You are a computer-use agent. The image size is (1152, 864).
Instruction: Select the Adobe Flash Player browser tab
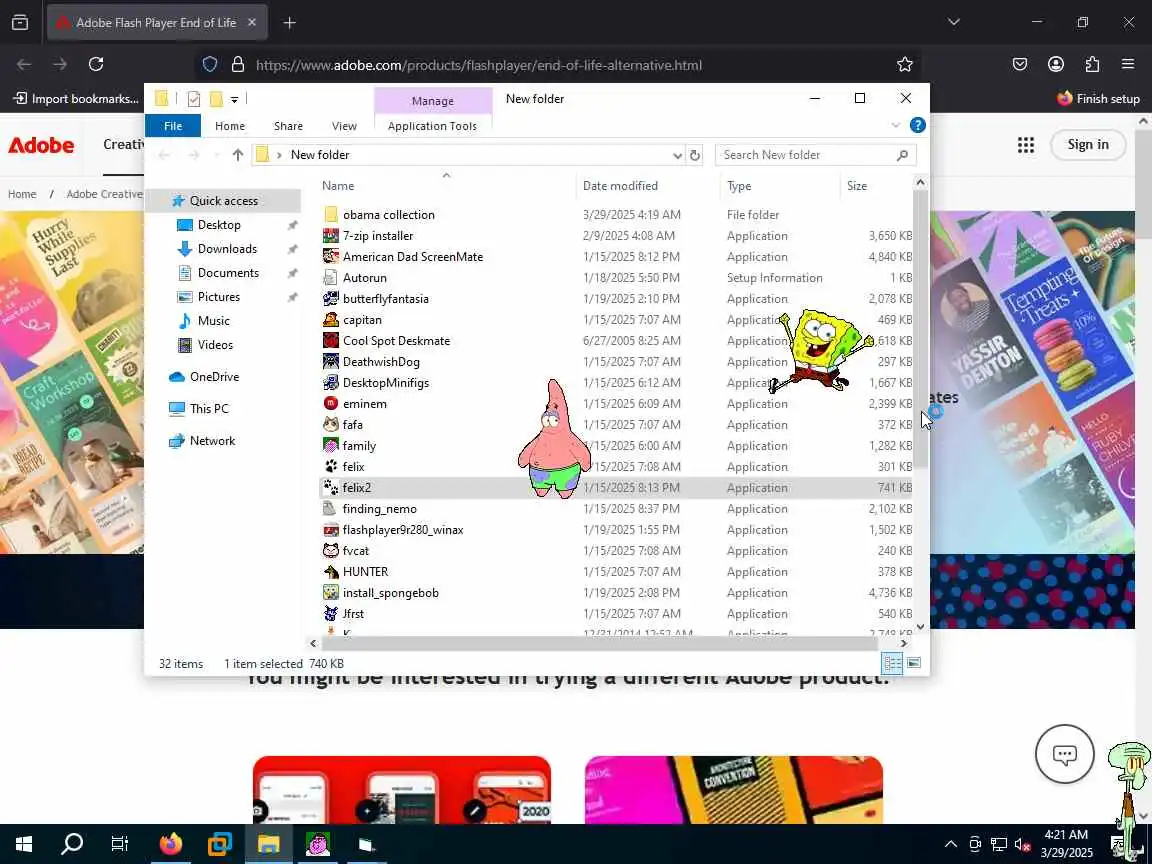coord(157,23)
